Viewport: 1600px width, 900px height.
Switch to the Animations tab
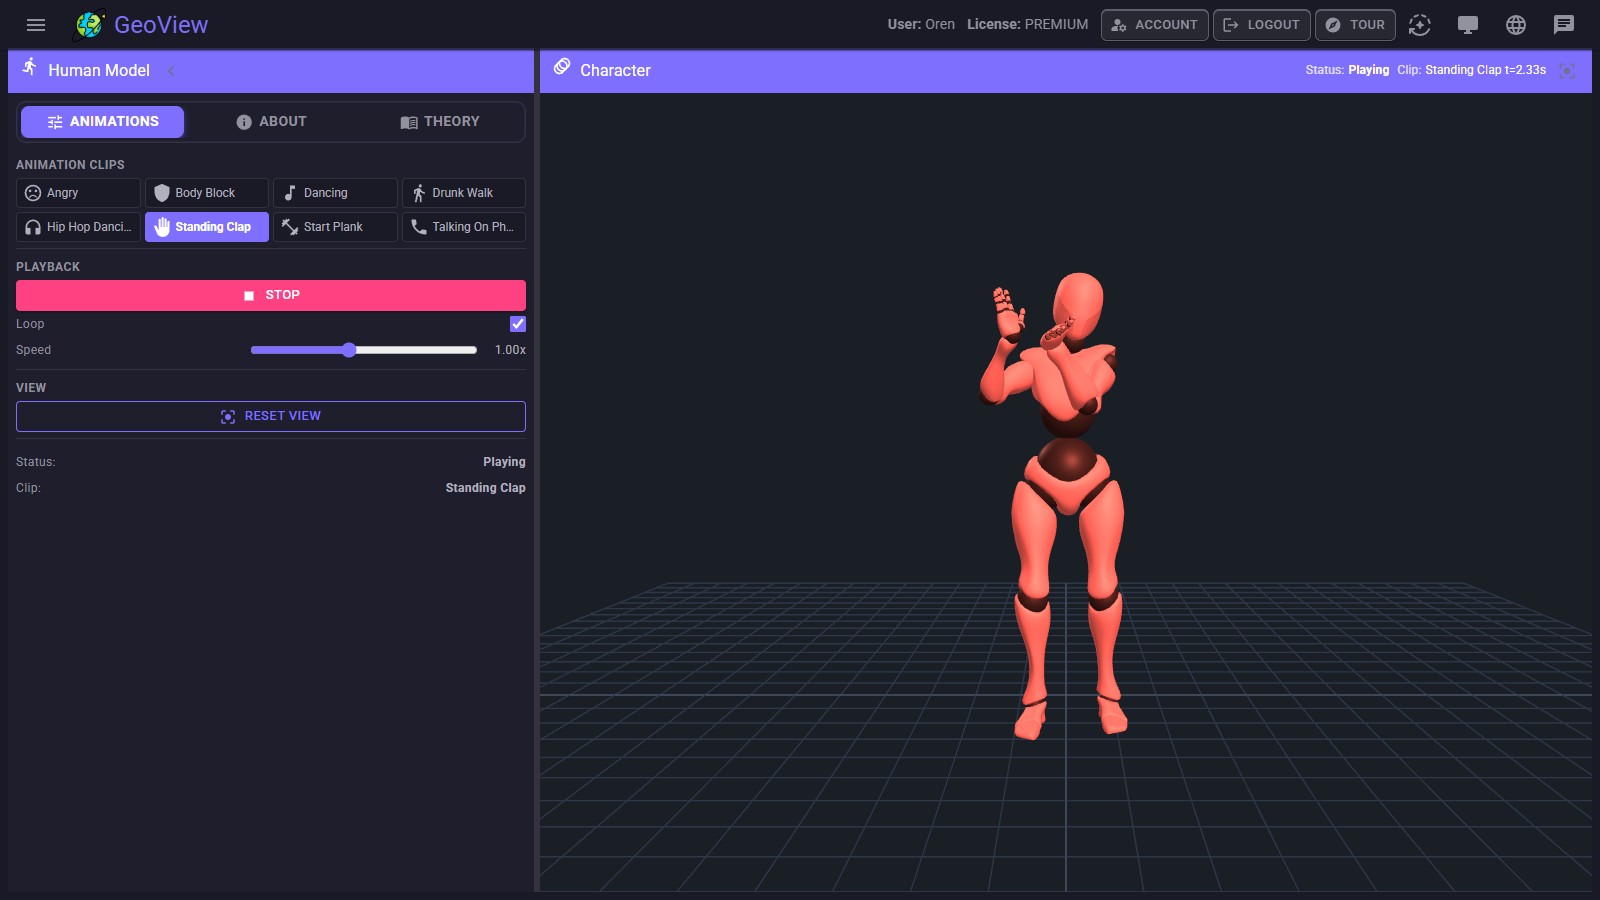[102, 122]
